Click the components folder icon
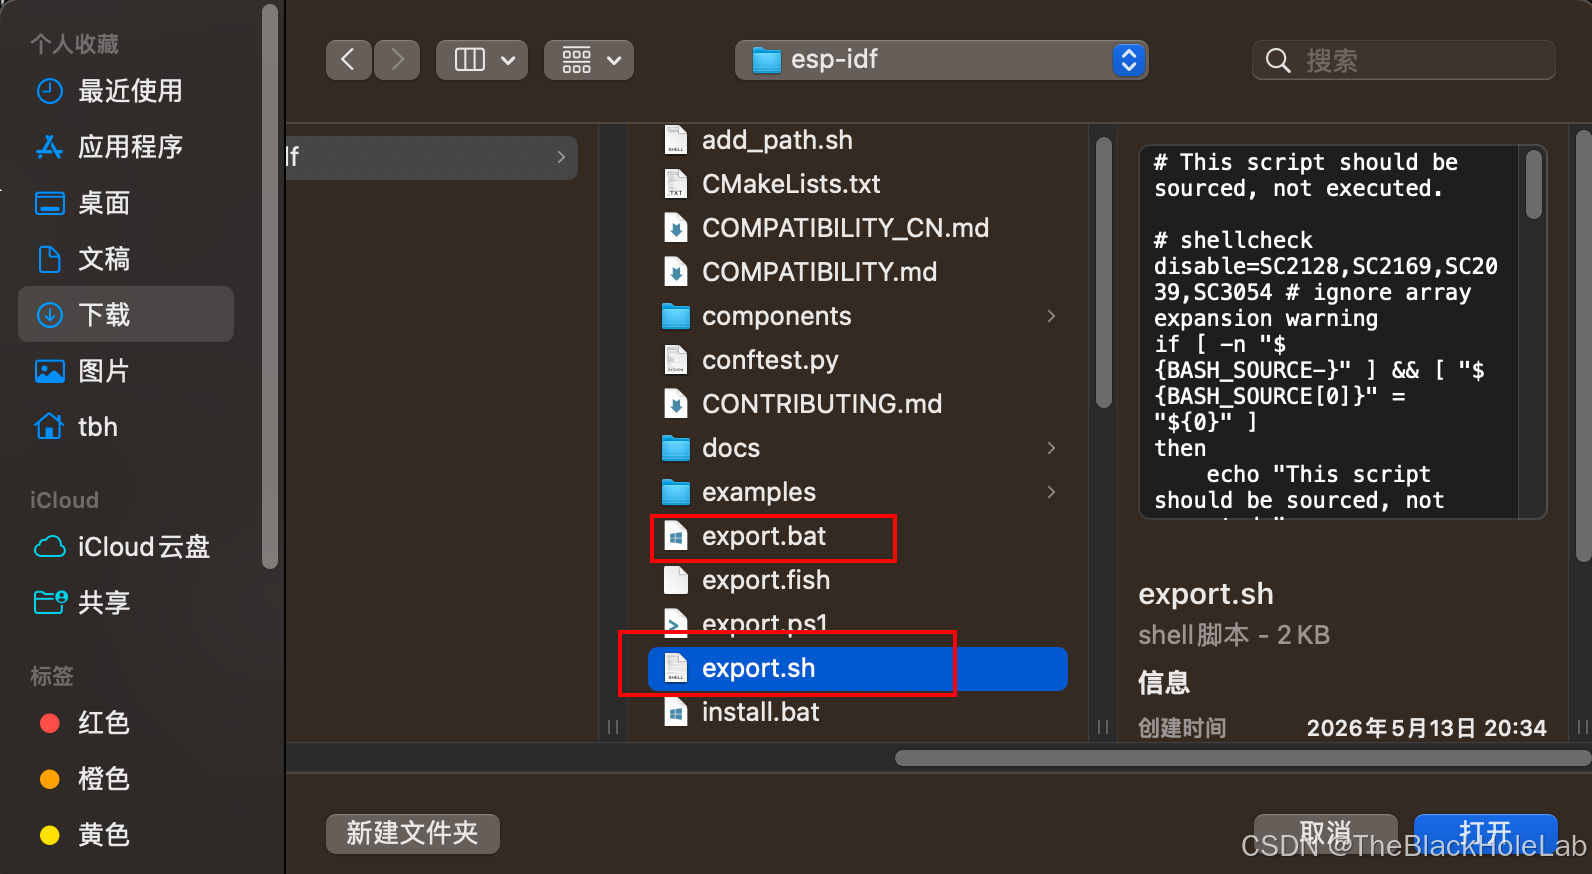Viewport: 1592px width, 874px height. coord(676,317)
